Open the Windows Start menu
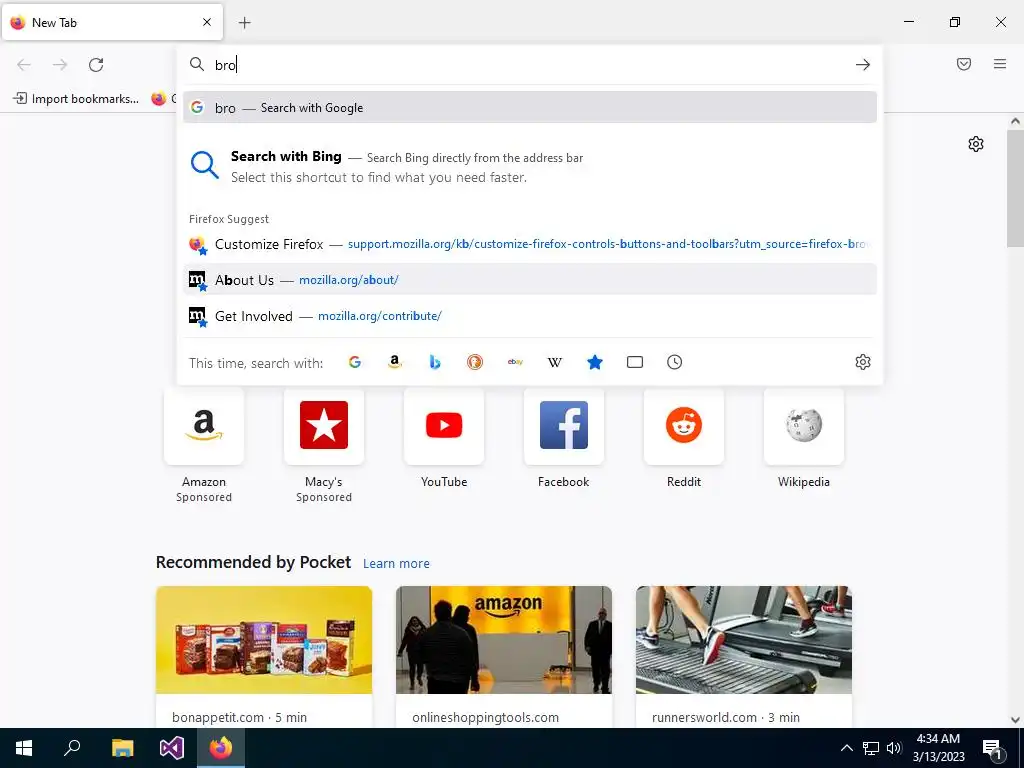This screenshot has width=1024, height=768. pyautogui.click(x=24, y=748)
